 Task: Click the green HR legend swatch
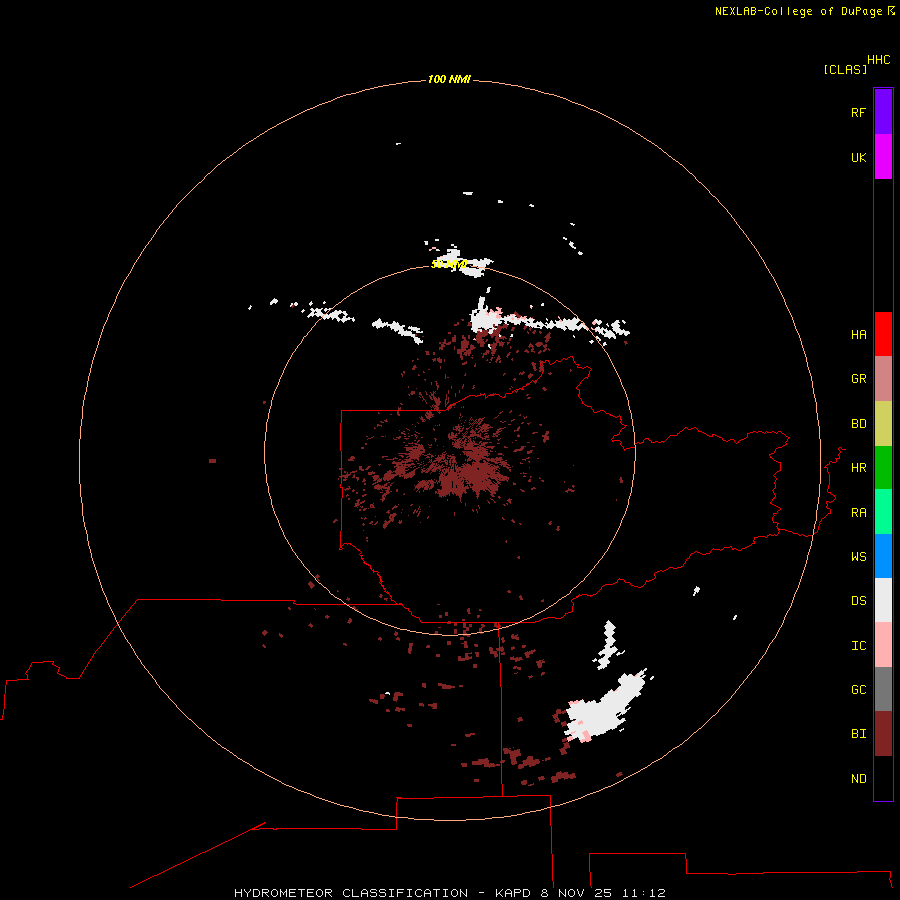tap(883, 467)
